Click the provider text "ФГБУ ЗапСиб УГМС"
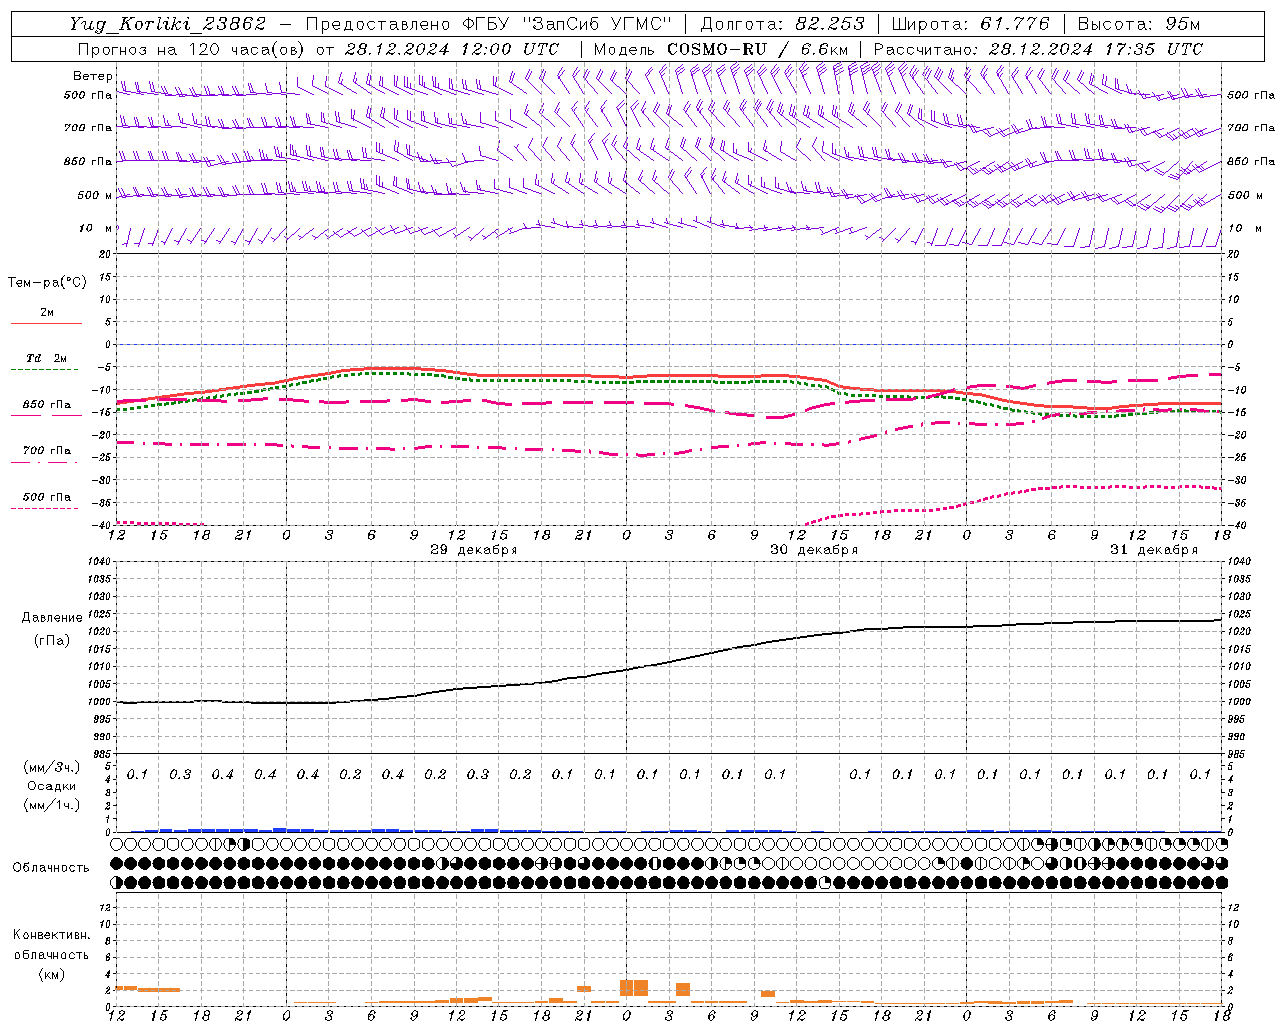 click(567, 24)
